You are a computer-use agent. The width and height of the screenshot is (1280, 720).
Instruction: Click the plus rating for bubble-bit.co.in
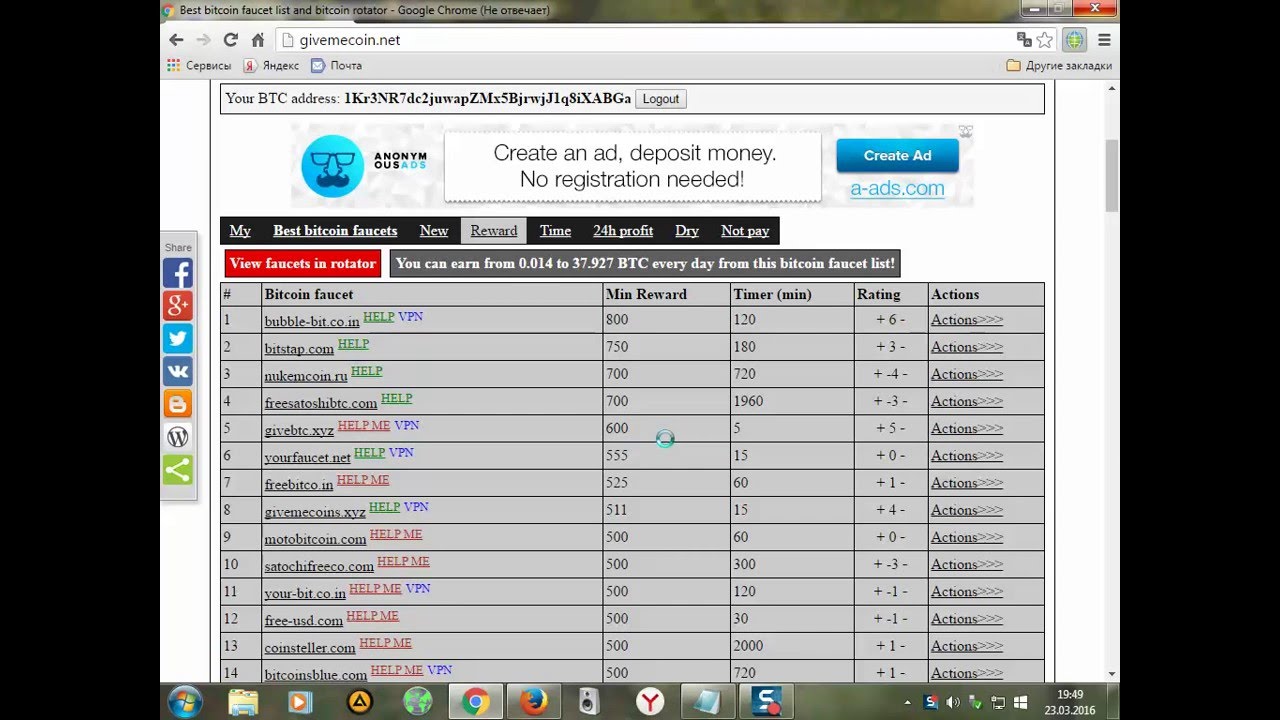coord(880,320)
